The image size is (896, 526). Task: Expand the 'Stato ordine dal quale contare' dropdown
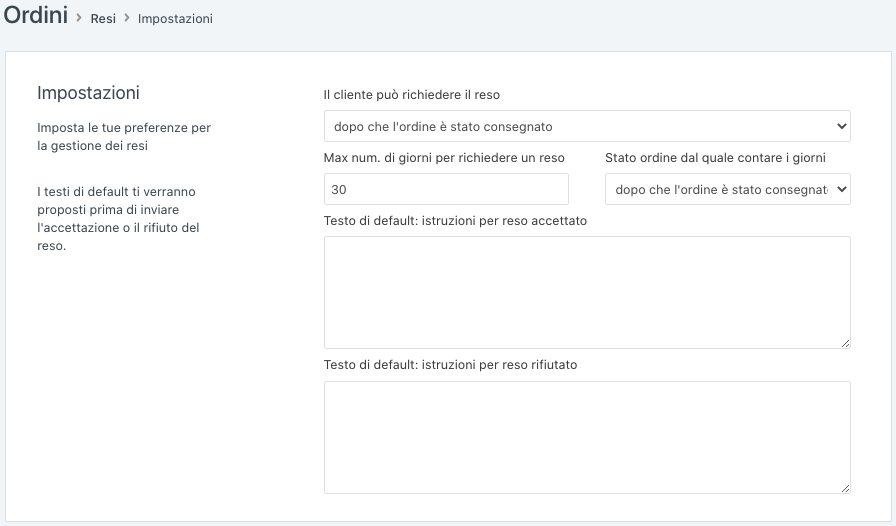727,189
